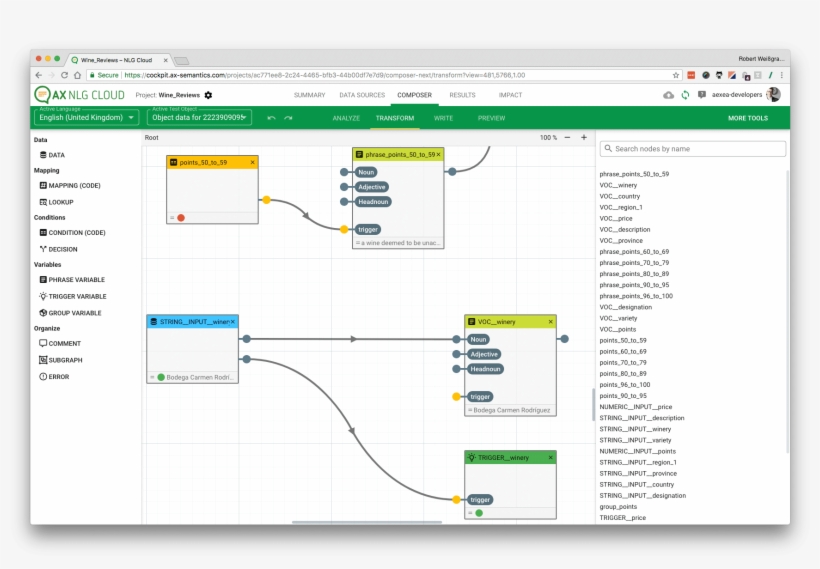Viewport: 820px width, 569px height.
Task: Select VOC__country in the node list
Action: 619,196
